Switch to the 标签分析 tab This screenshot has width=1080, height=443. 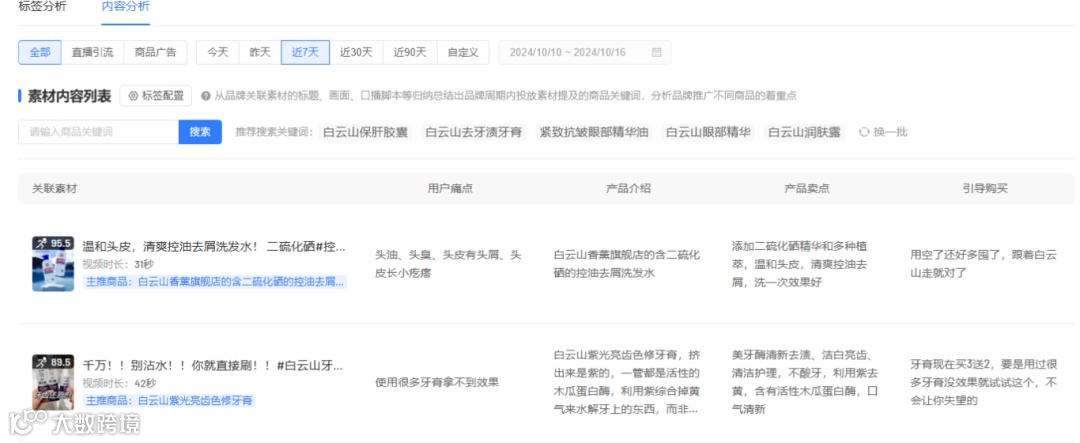tap(42, 7)
